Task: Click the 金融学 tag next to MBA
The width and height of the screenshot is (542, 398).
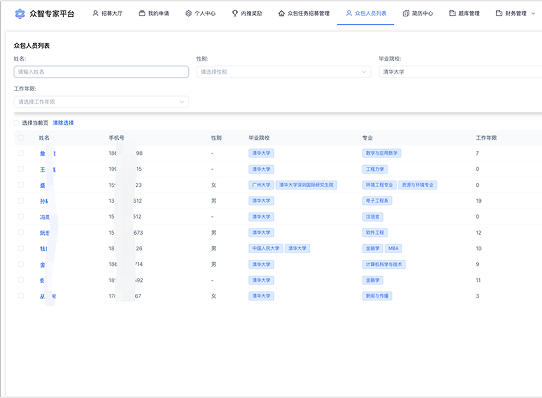Action: coord(373,248)
